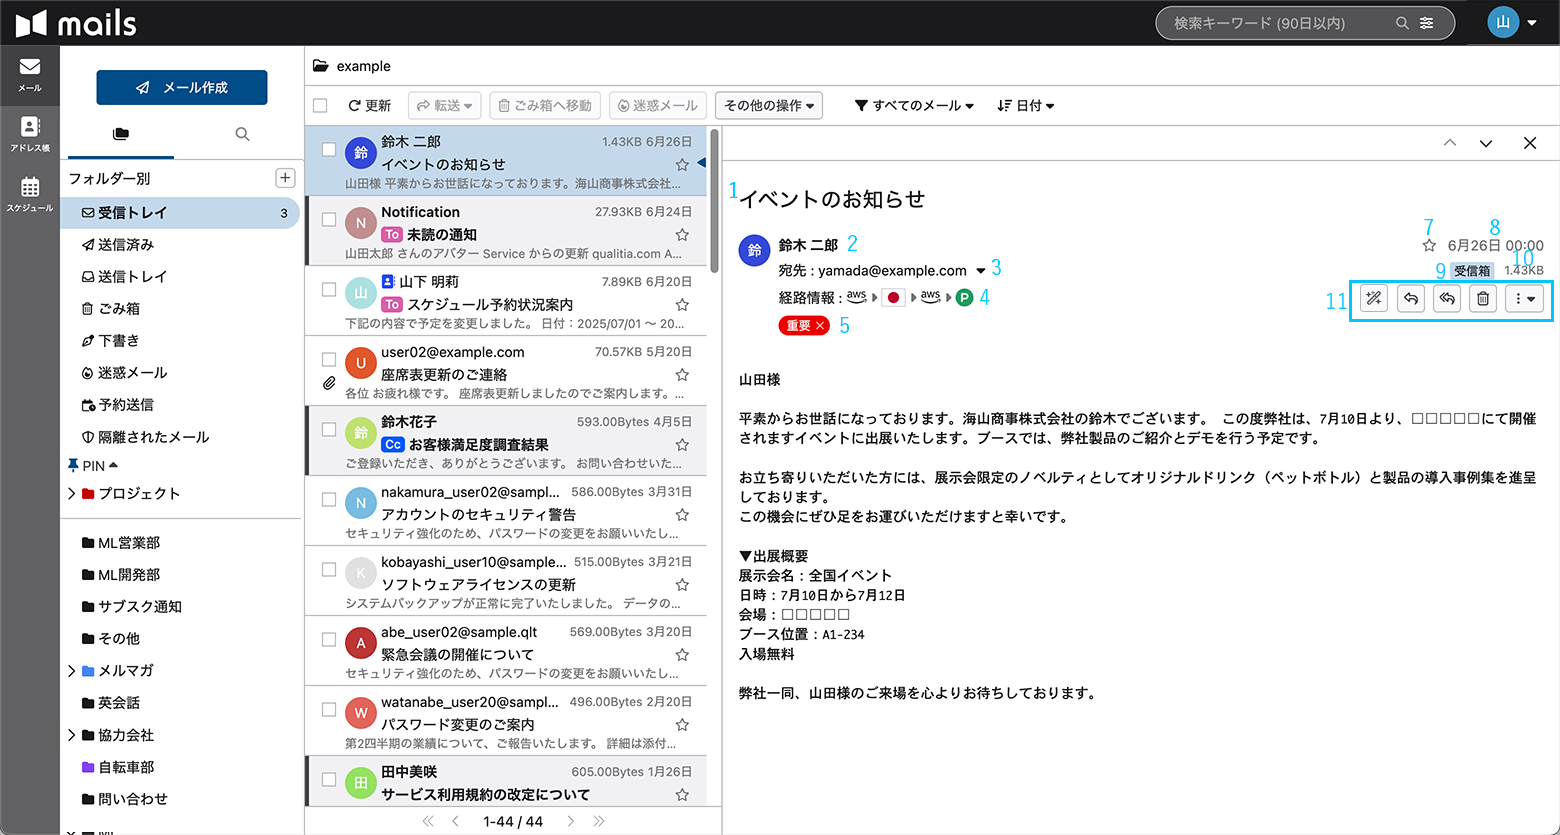The image size is (1560, 835).
Task: Click the reply icon in the message actions
Action: pos(1410,299)
